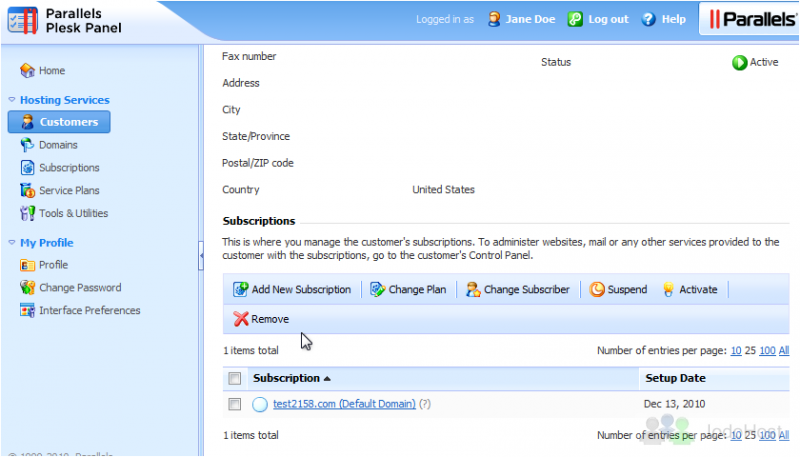Click the status circle beside test2158.com
Viewport: 800px width, 457px height.
pyautogui.click(x=260, y=404)
